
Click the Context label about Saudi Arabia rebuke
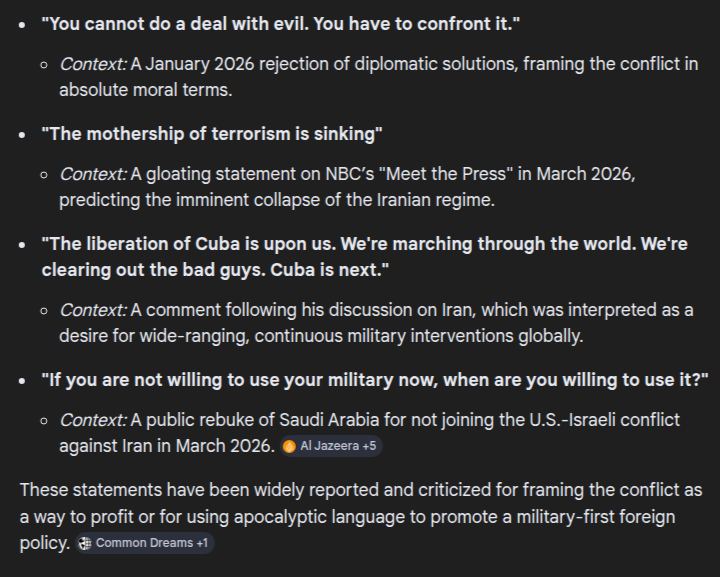93,420
